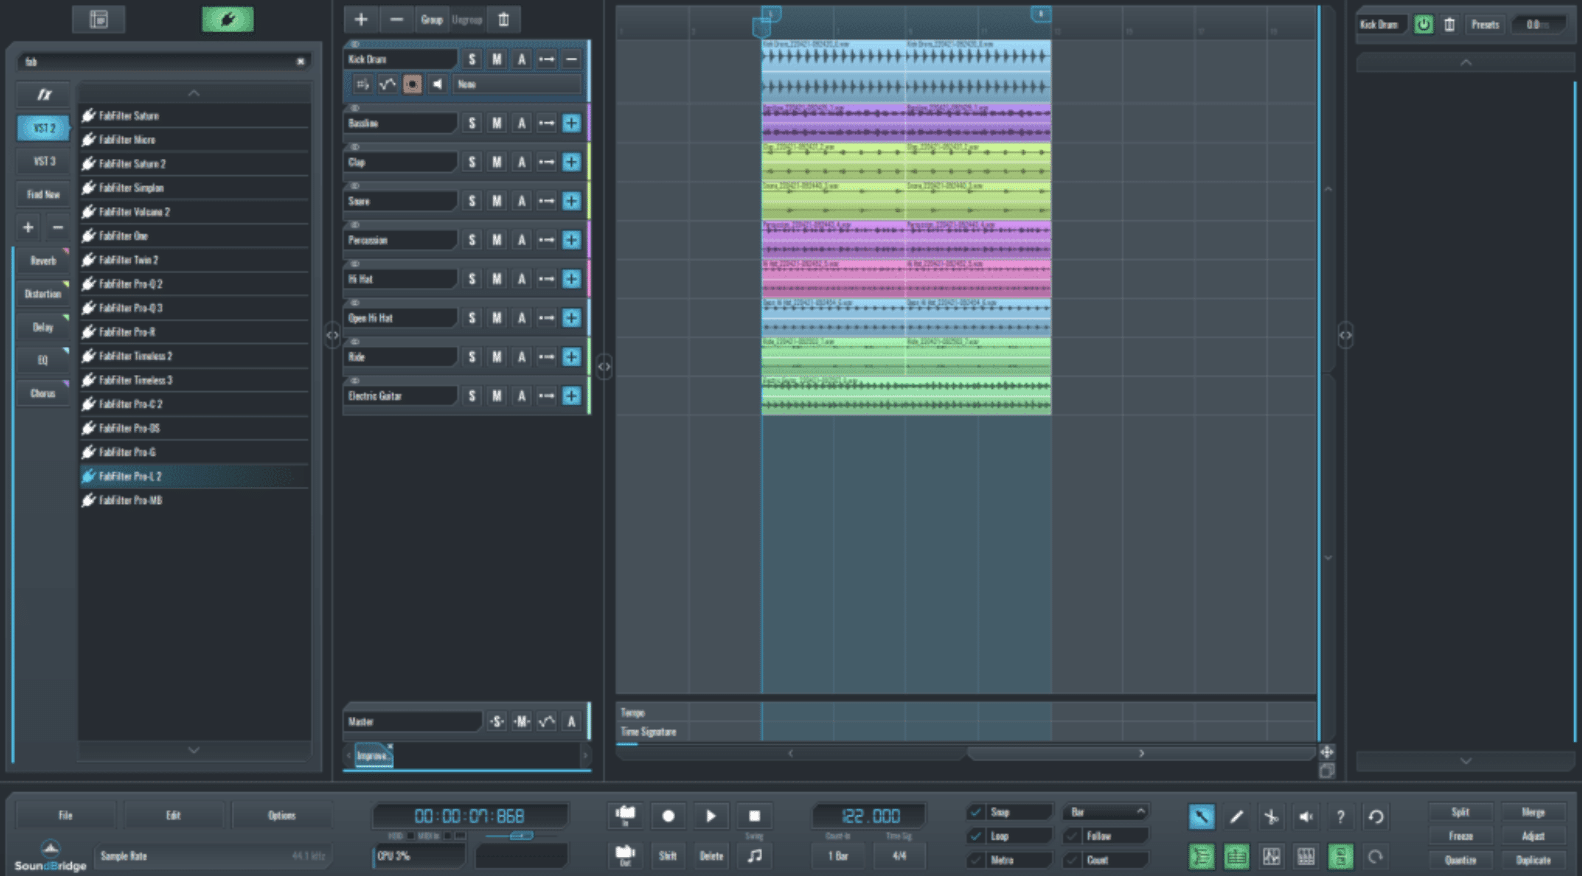Toggle the Loop checkbox
Image resolution: width=1582 pixels, height=876 pixels.
tap(976, 836)
